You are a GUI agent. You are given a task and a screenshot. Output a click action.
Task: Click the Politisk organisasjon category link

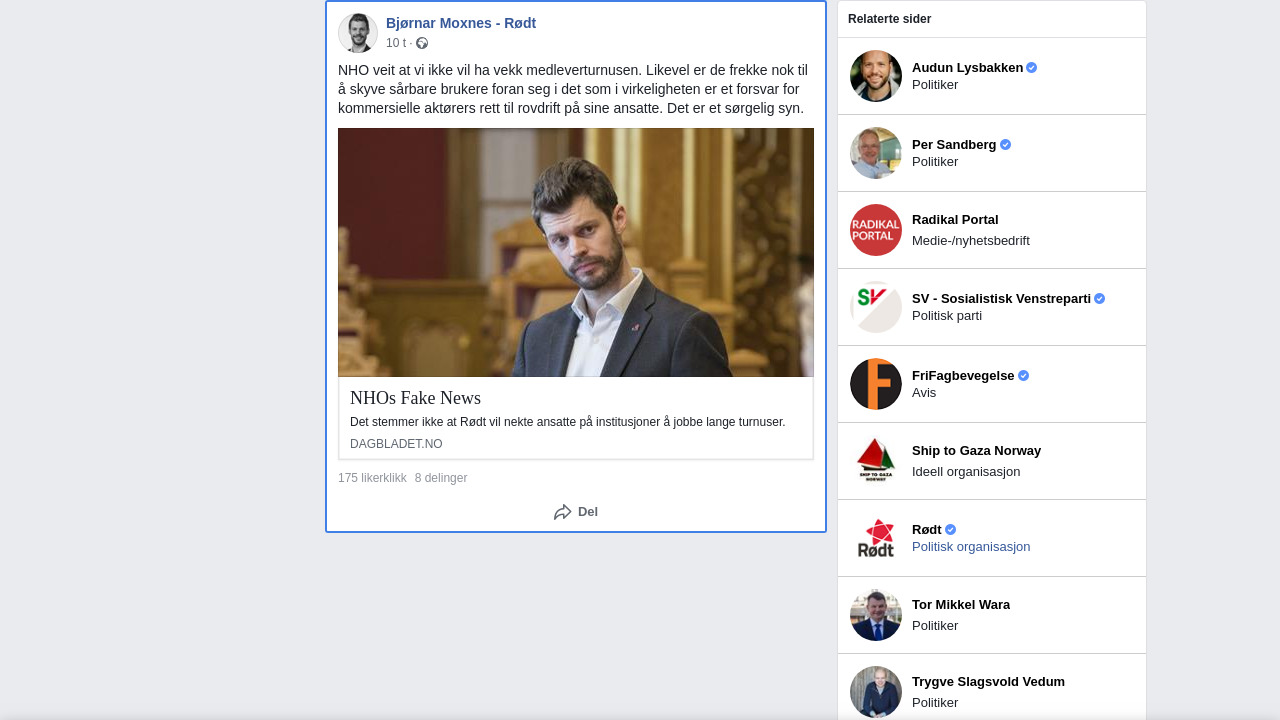[971, 547]
